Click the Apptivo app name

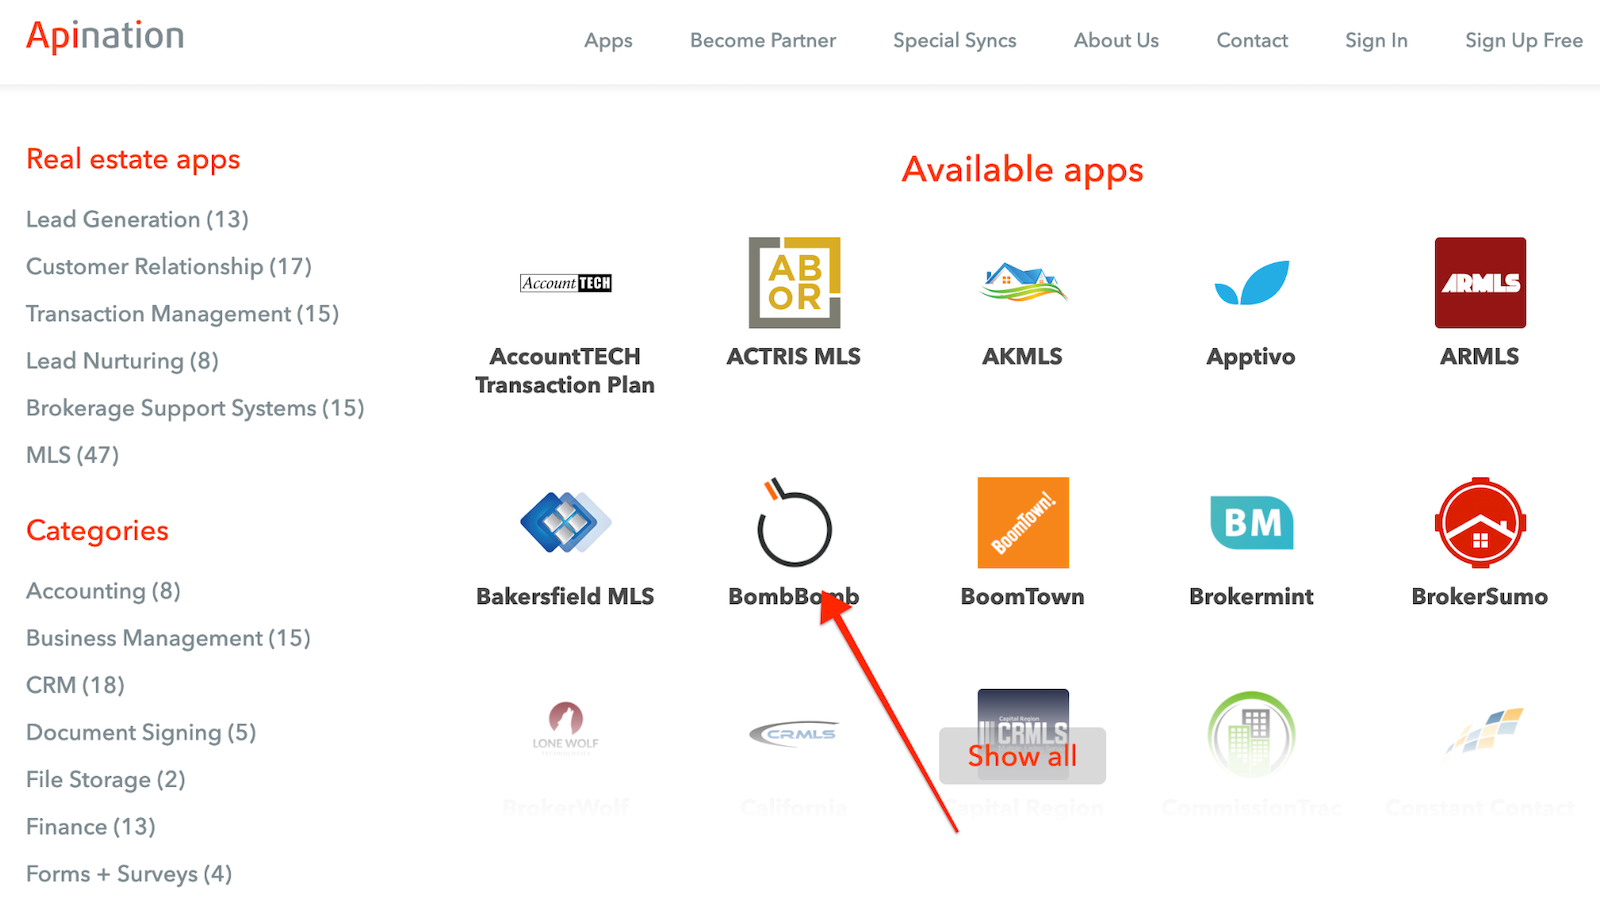pos(1251,357)
